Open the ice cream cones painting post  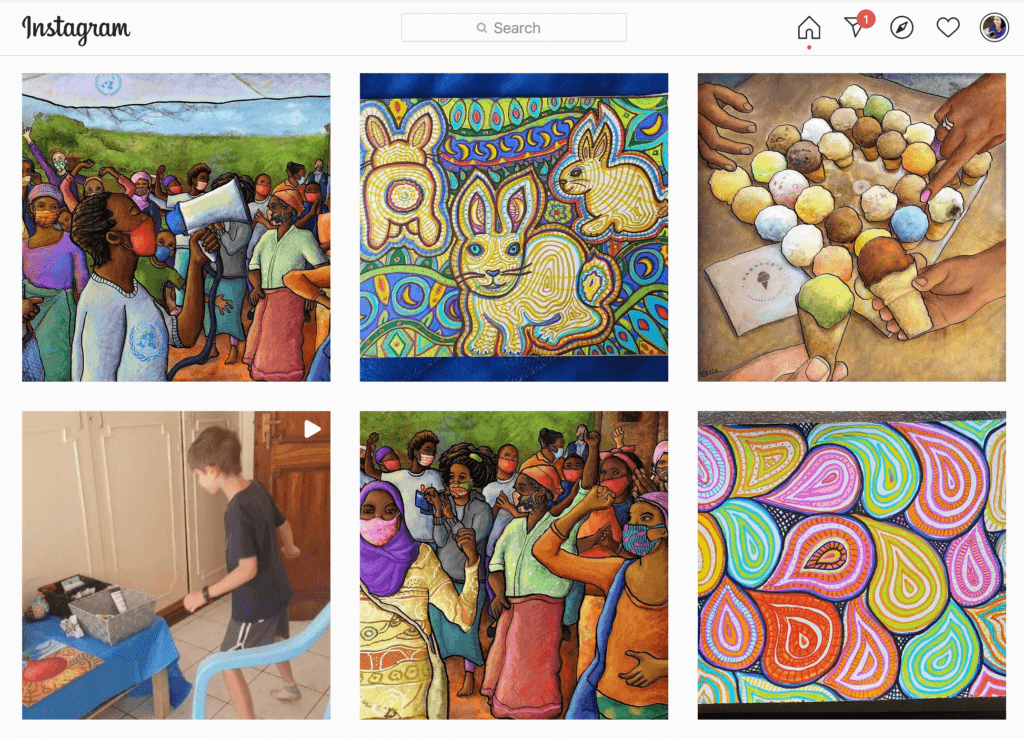(x=852, y=227)
